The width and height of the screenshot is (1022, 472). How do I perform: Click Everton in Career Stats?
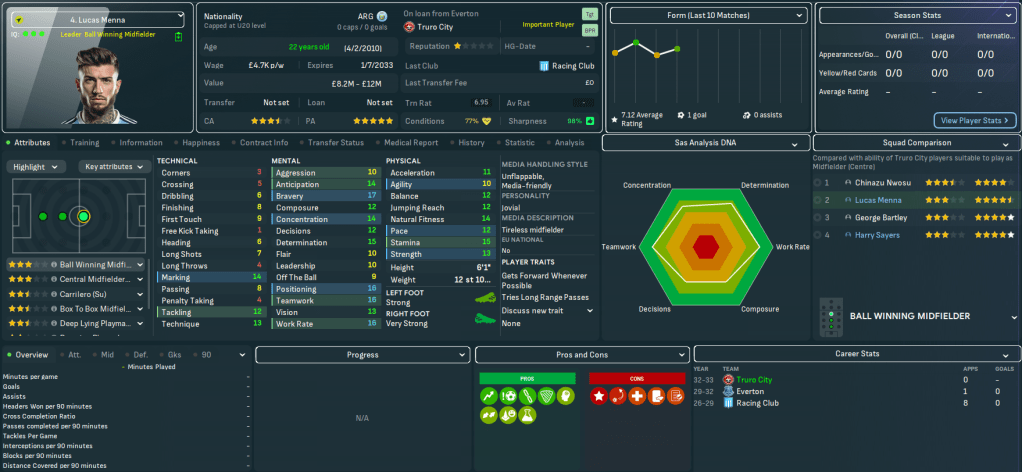(759, 392)
